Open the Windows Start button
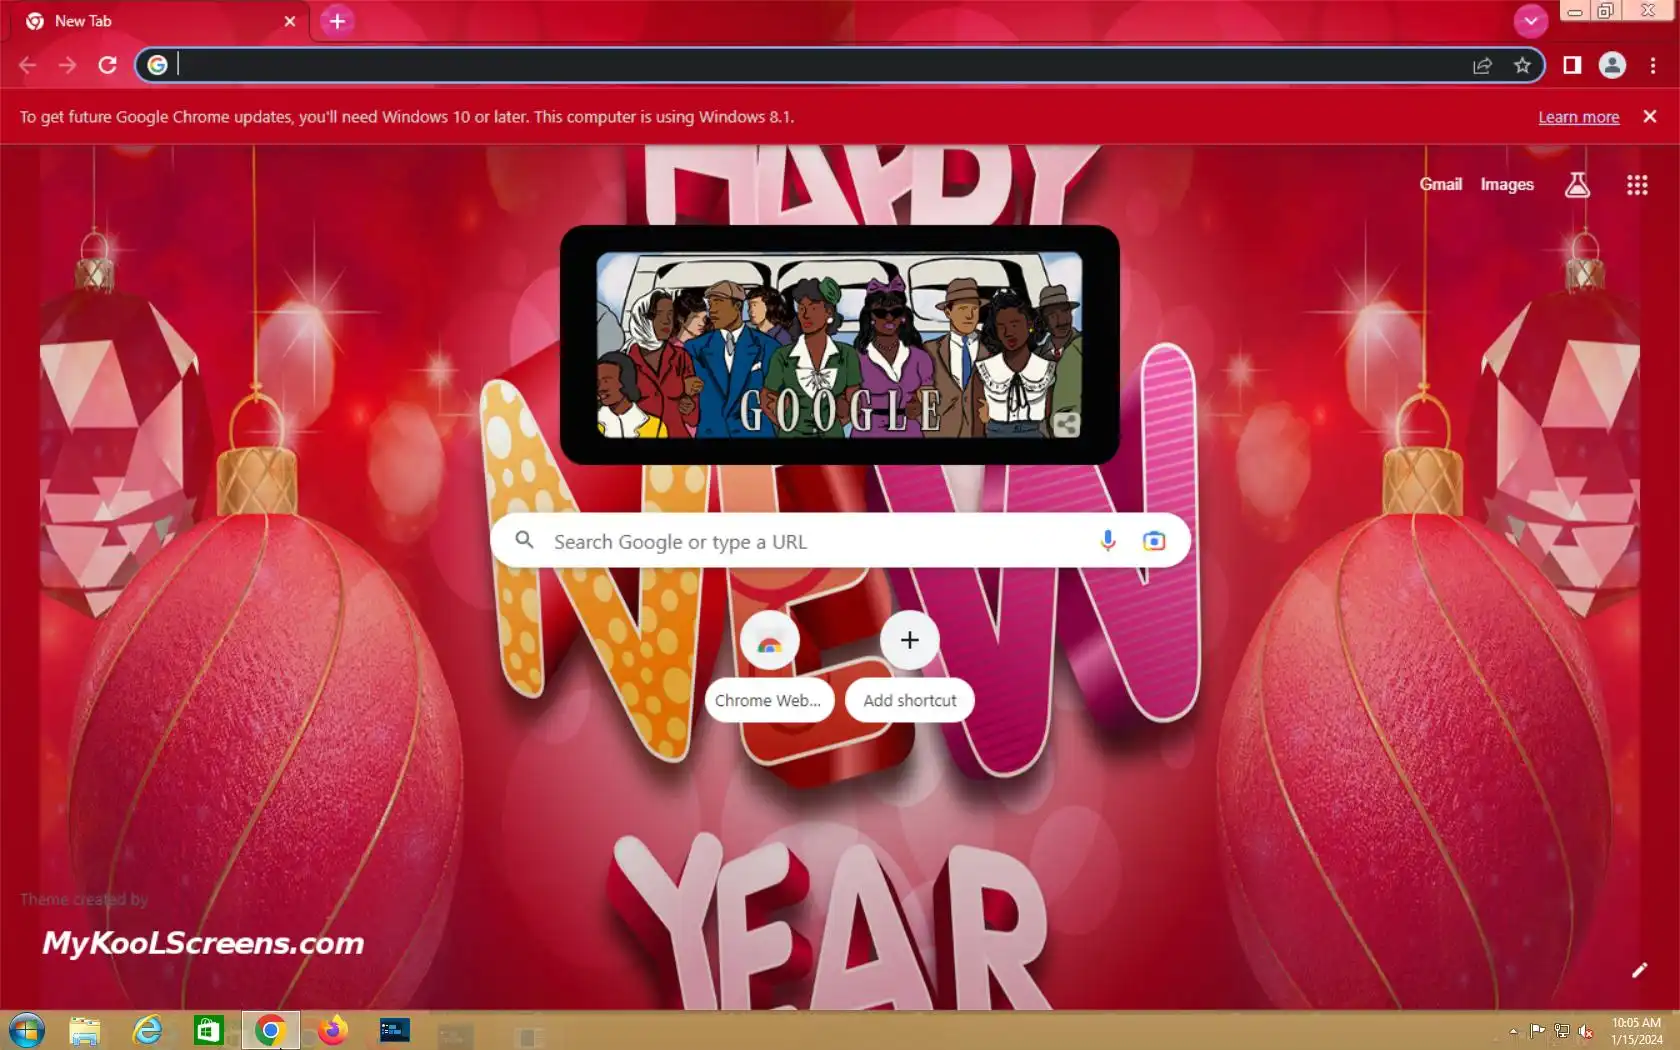The height and width of the screenshot is (1050, 1680). click(x=26, y=1030)
